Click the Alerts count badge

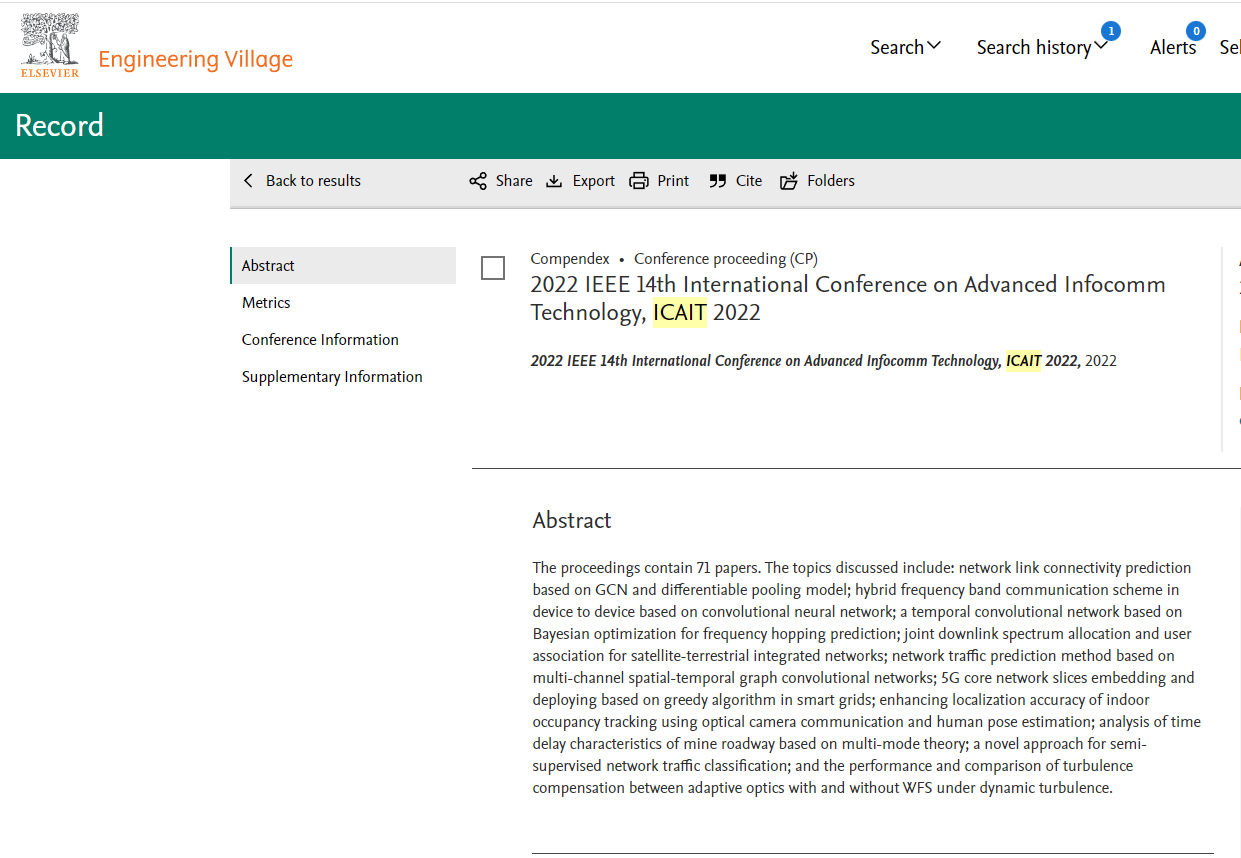pyautogui.click(x=1196, y=31)
